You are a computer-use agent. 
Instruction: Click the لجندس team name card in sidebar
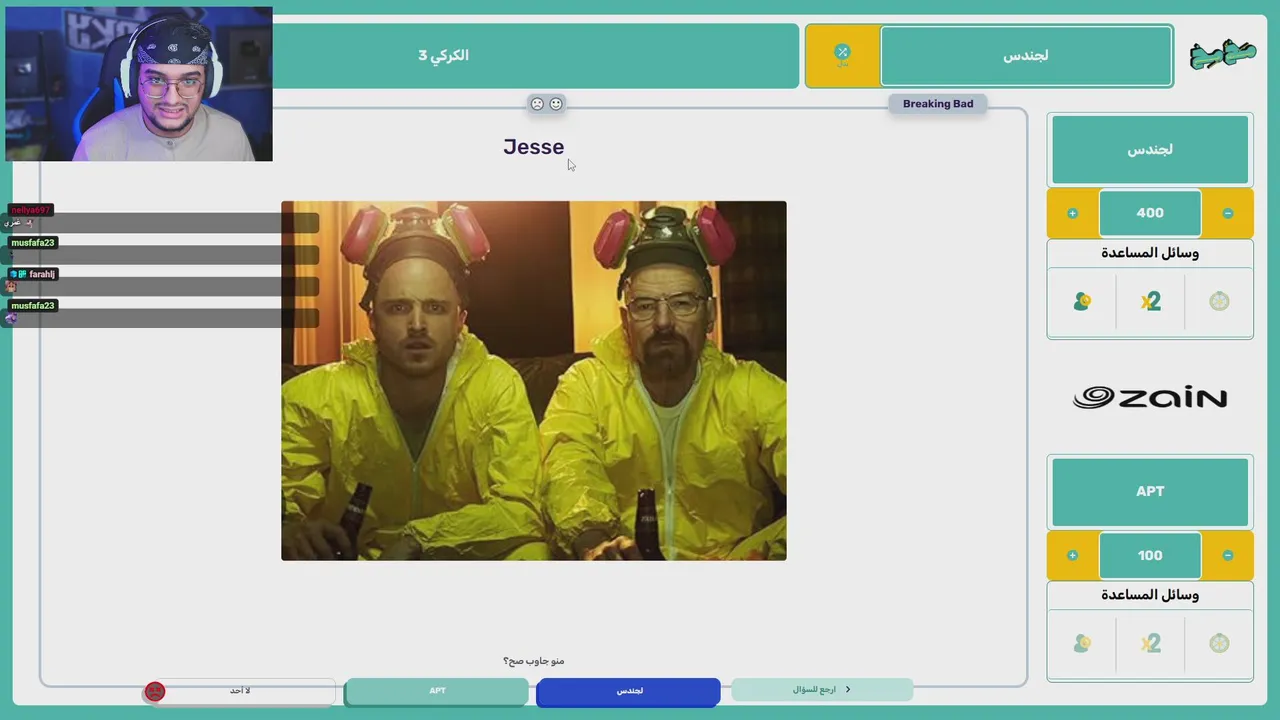point(1150,149)
